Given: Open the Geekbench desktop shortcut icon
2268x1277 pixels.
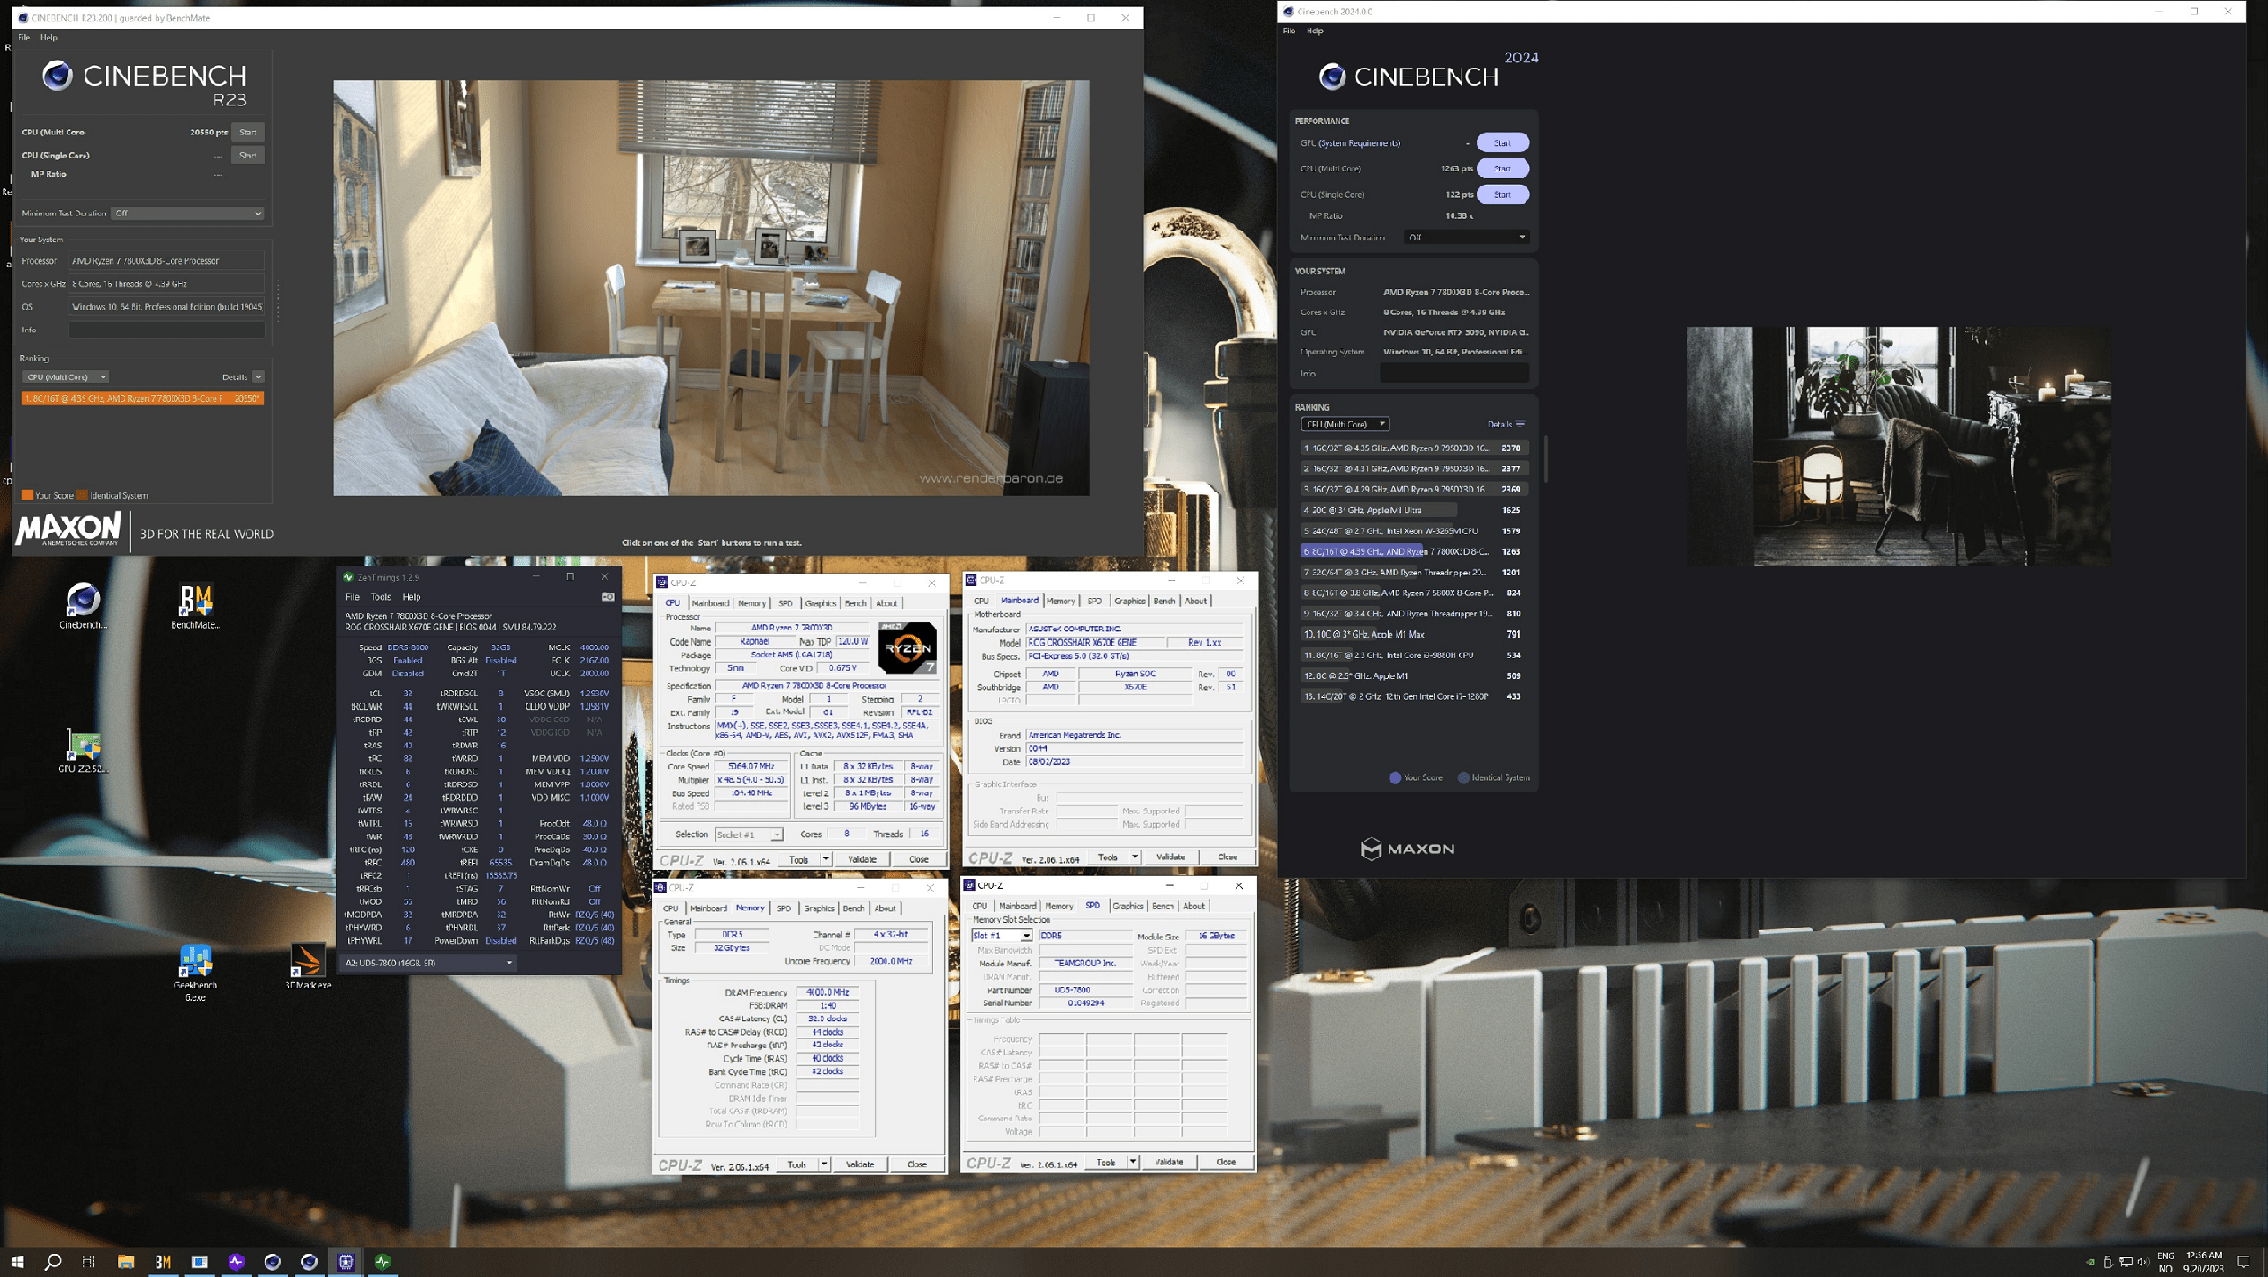Looking at the screenshot, I should (195, 972).
